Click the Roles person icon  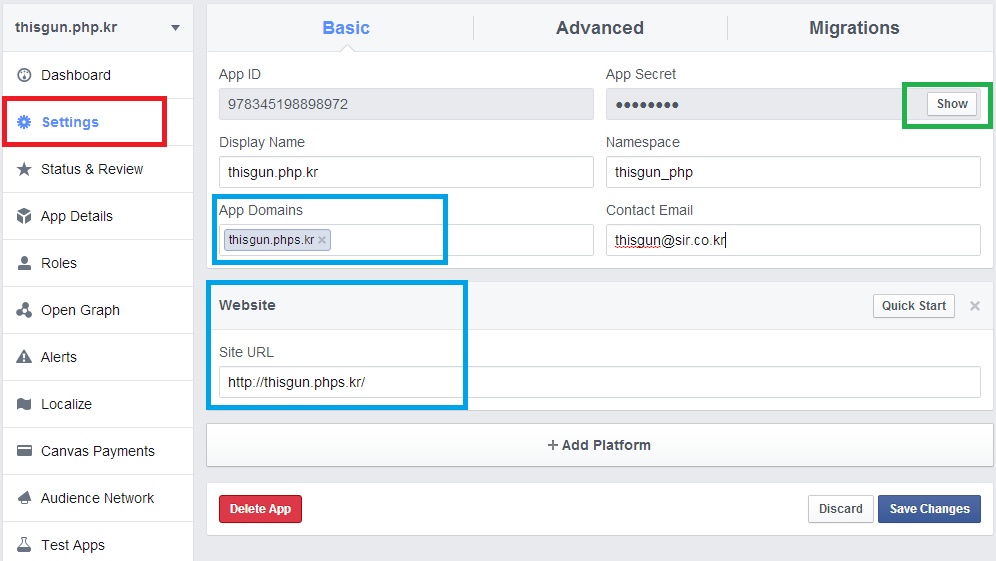click(24, 263)
